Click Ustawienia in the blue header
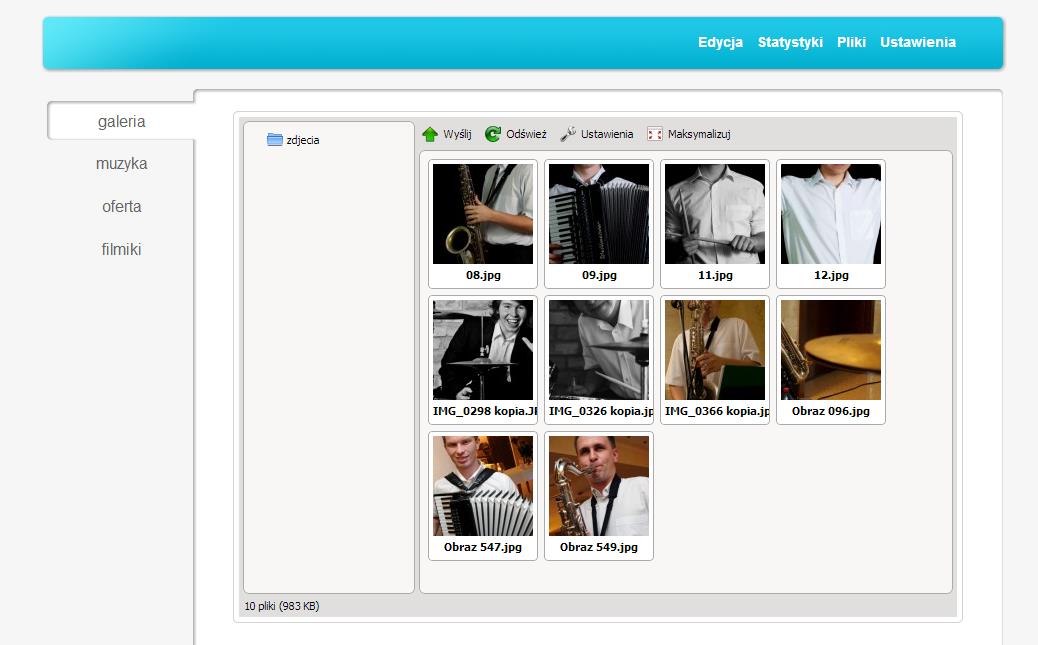 (917, 42)
